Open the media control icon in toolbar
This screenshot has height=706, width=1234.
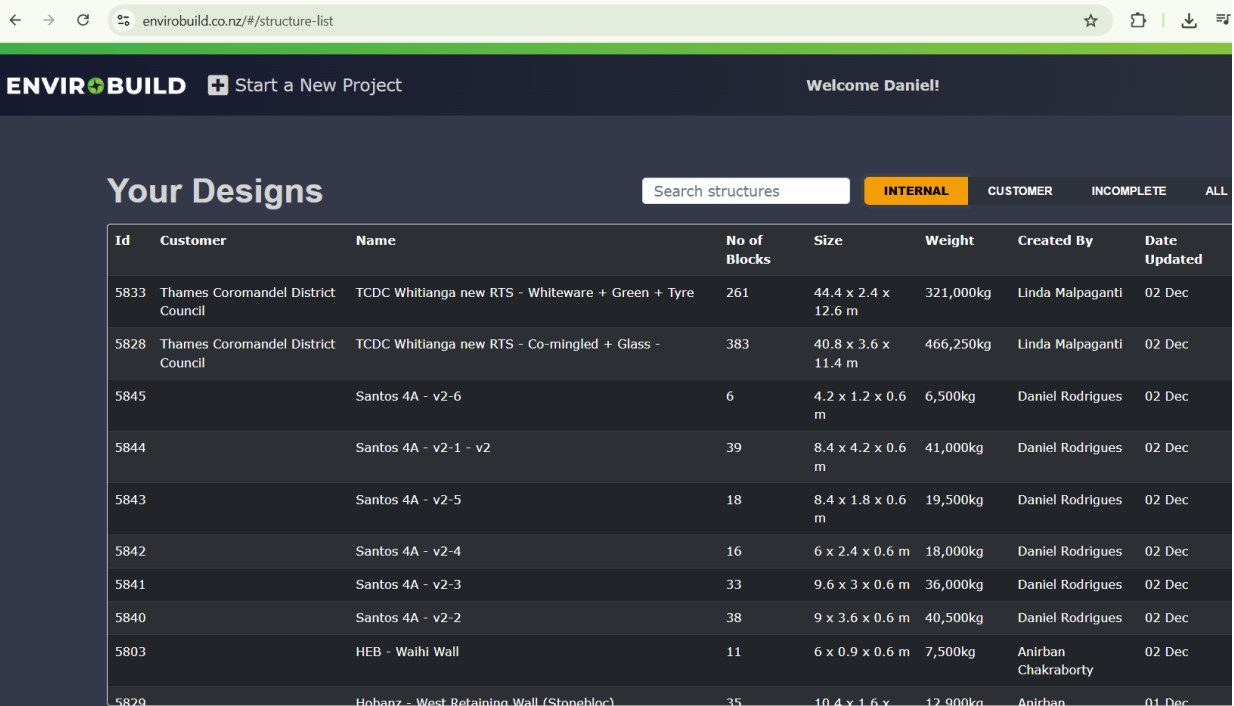[1222, 20]
